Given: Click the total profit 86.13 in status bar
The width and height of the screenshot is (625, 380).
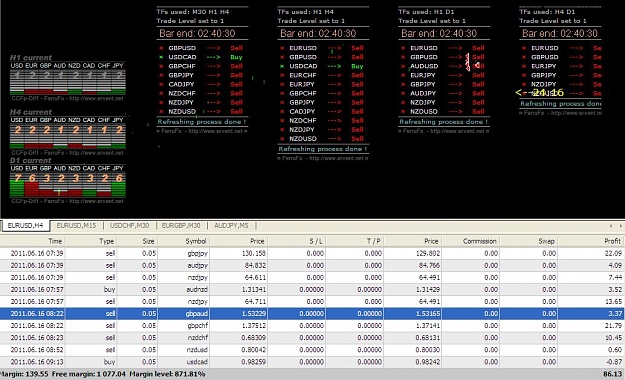Looking at the screenshot, I should tap(613, 374).
